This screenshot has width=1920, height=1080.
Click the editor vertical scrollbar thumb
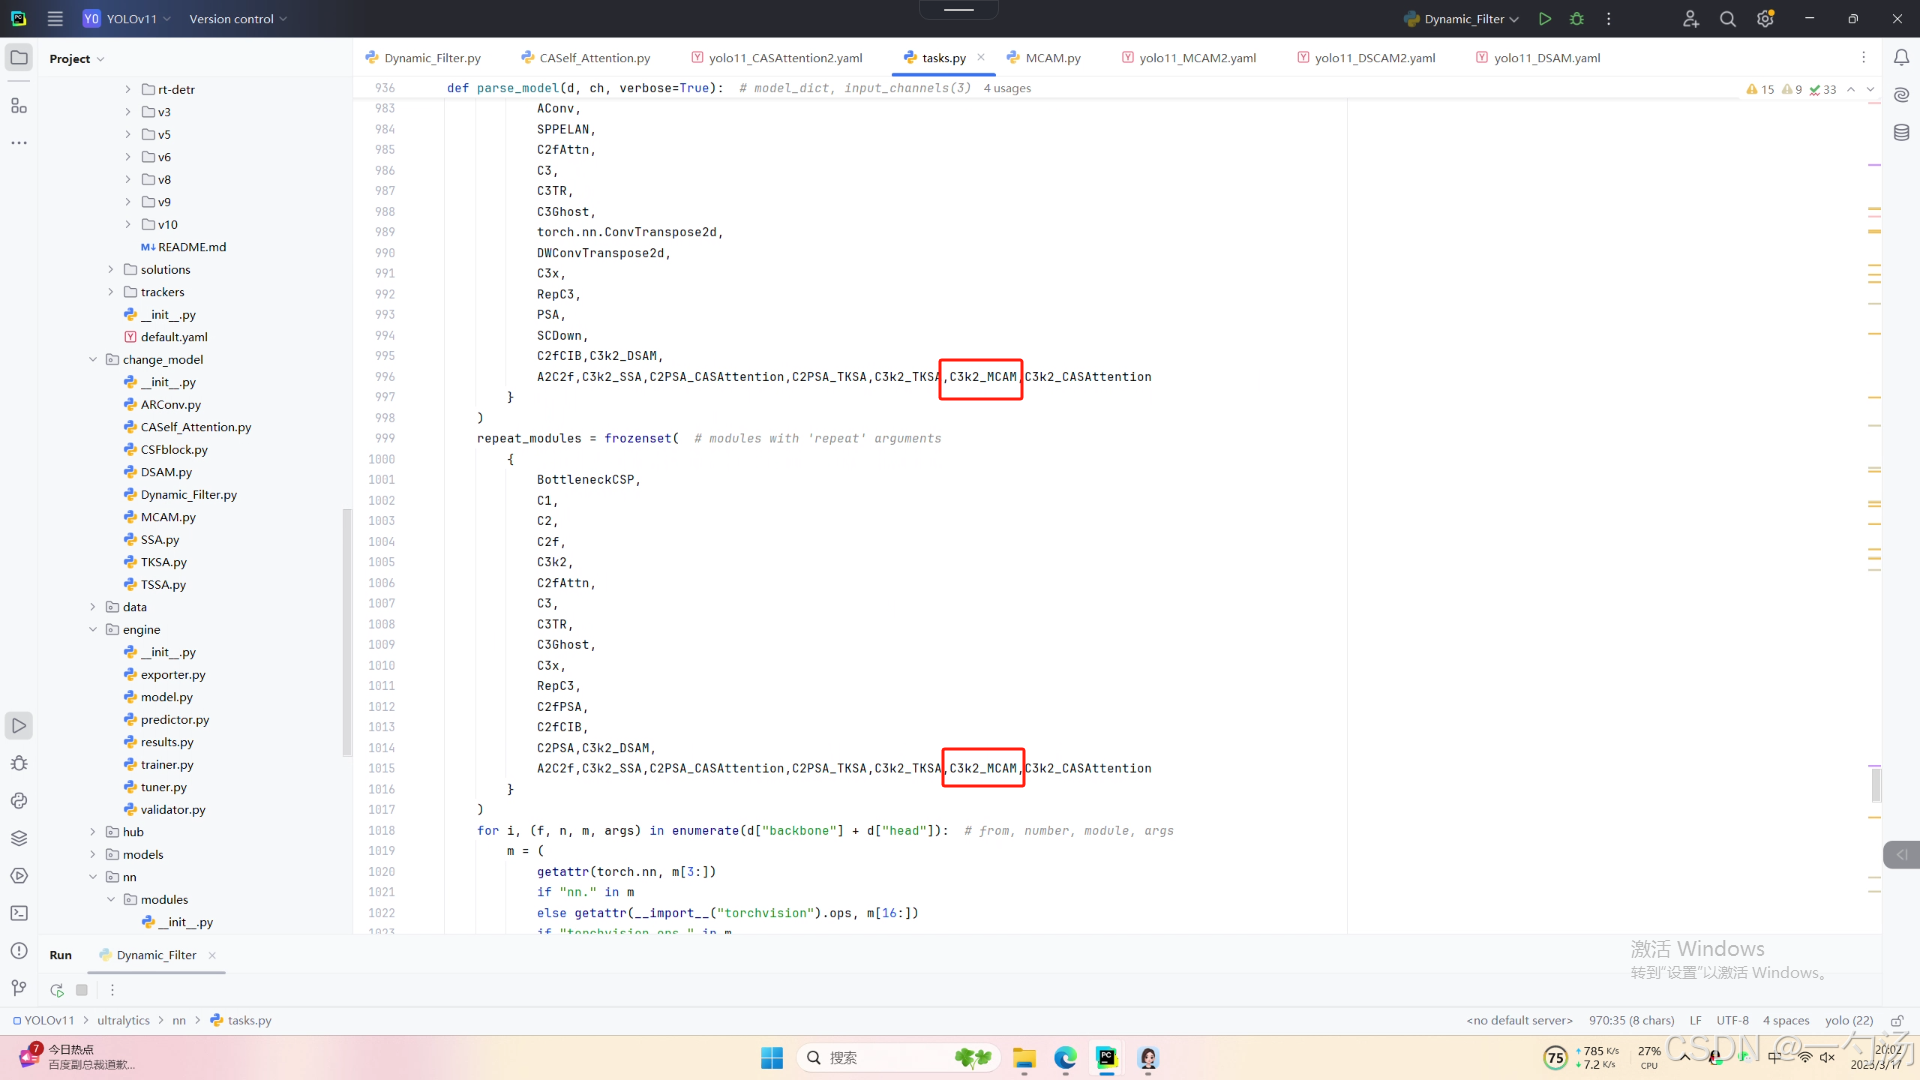tap(1876, 784)
